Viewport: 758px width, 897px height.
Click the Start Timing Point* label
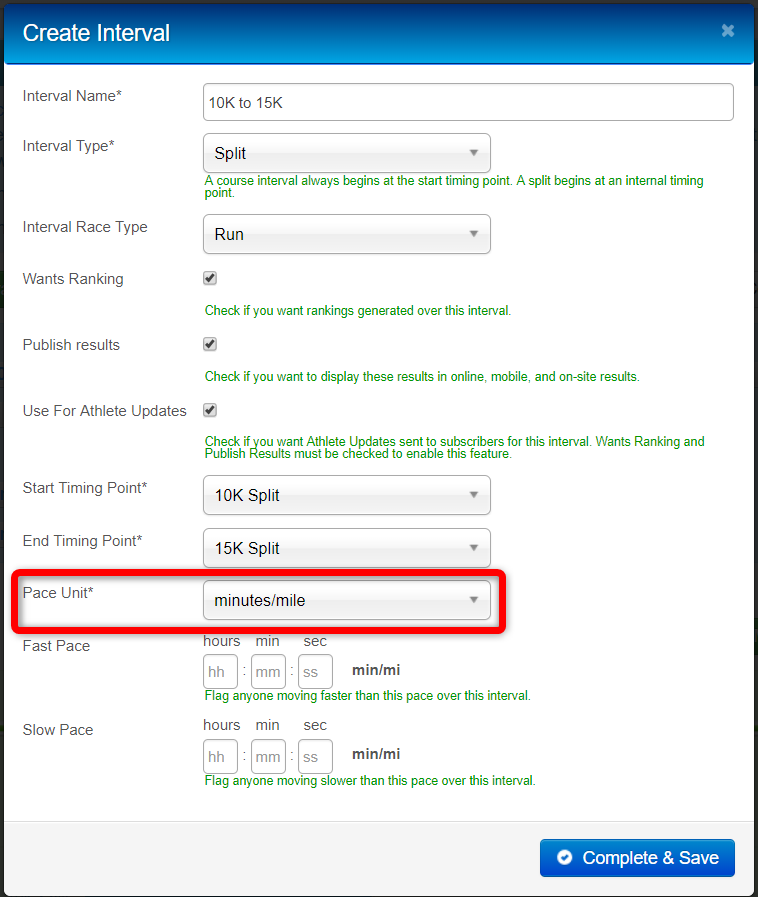85,488
